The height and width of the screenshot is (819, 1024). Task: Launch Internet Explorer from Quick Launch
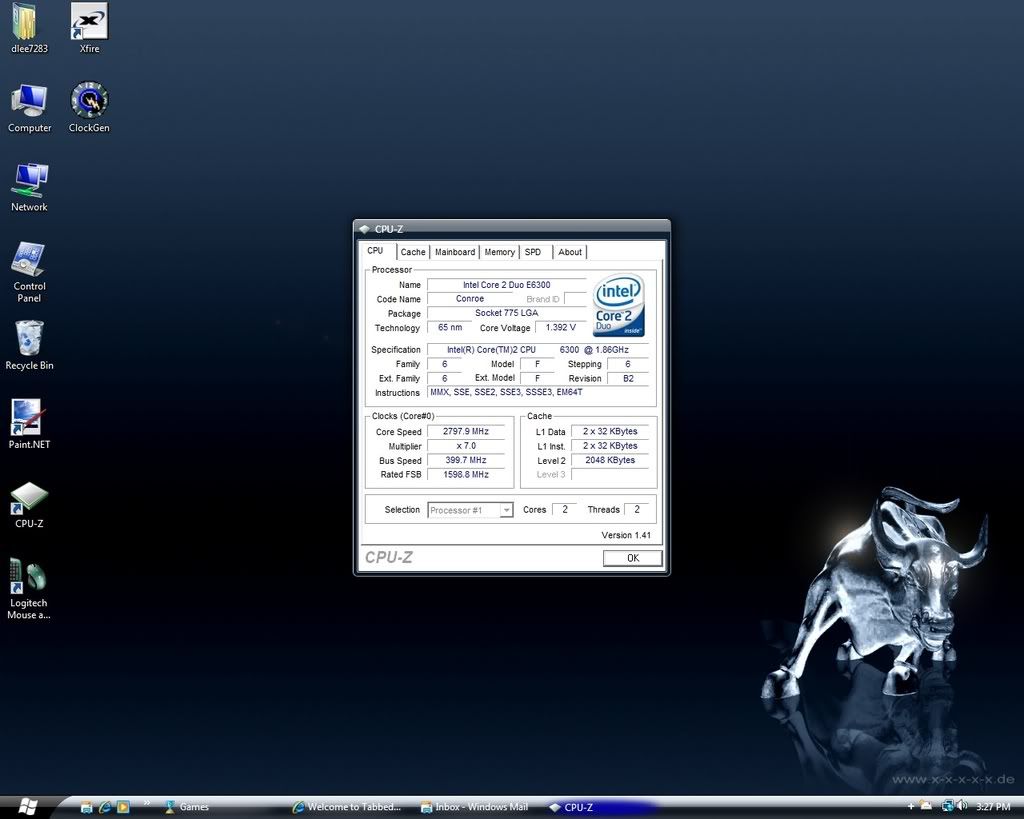point(104,807)
